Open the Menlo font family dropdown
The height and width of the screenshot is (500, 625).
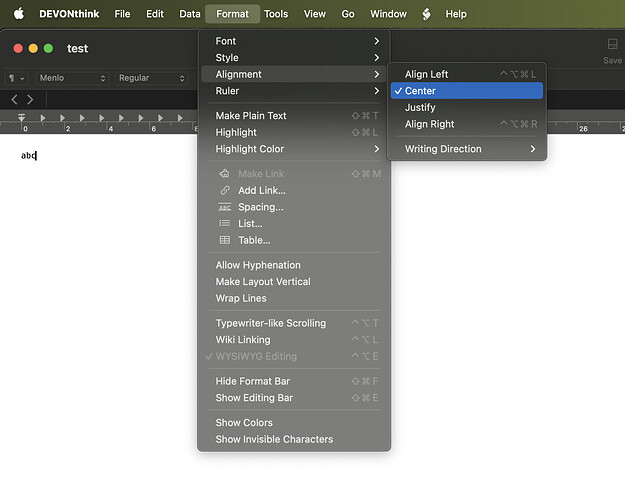(72, 78)
